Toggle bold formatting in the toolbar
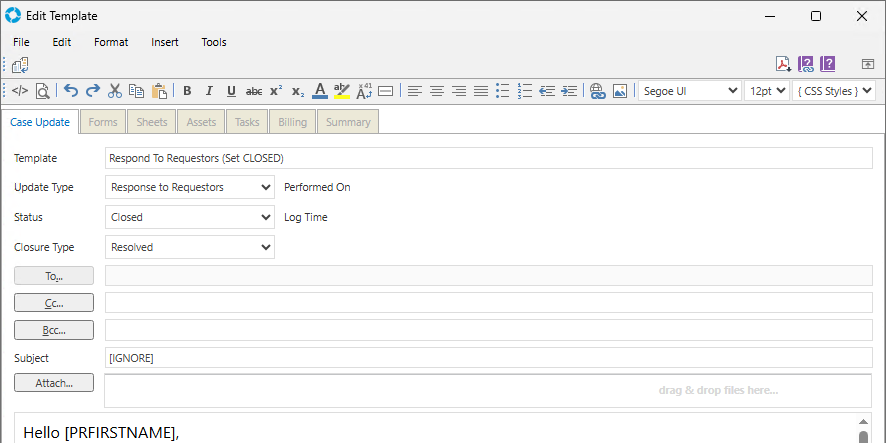Image resolution: width=886 pixels, height=443 pixels. 187,91
